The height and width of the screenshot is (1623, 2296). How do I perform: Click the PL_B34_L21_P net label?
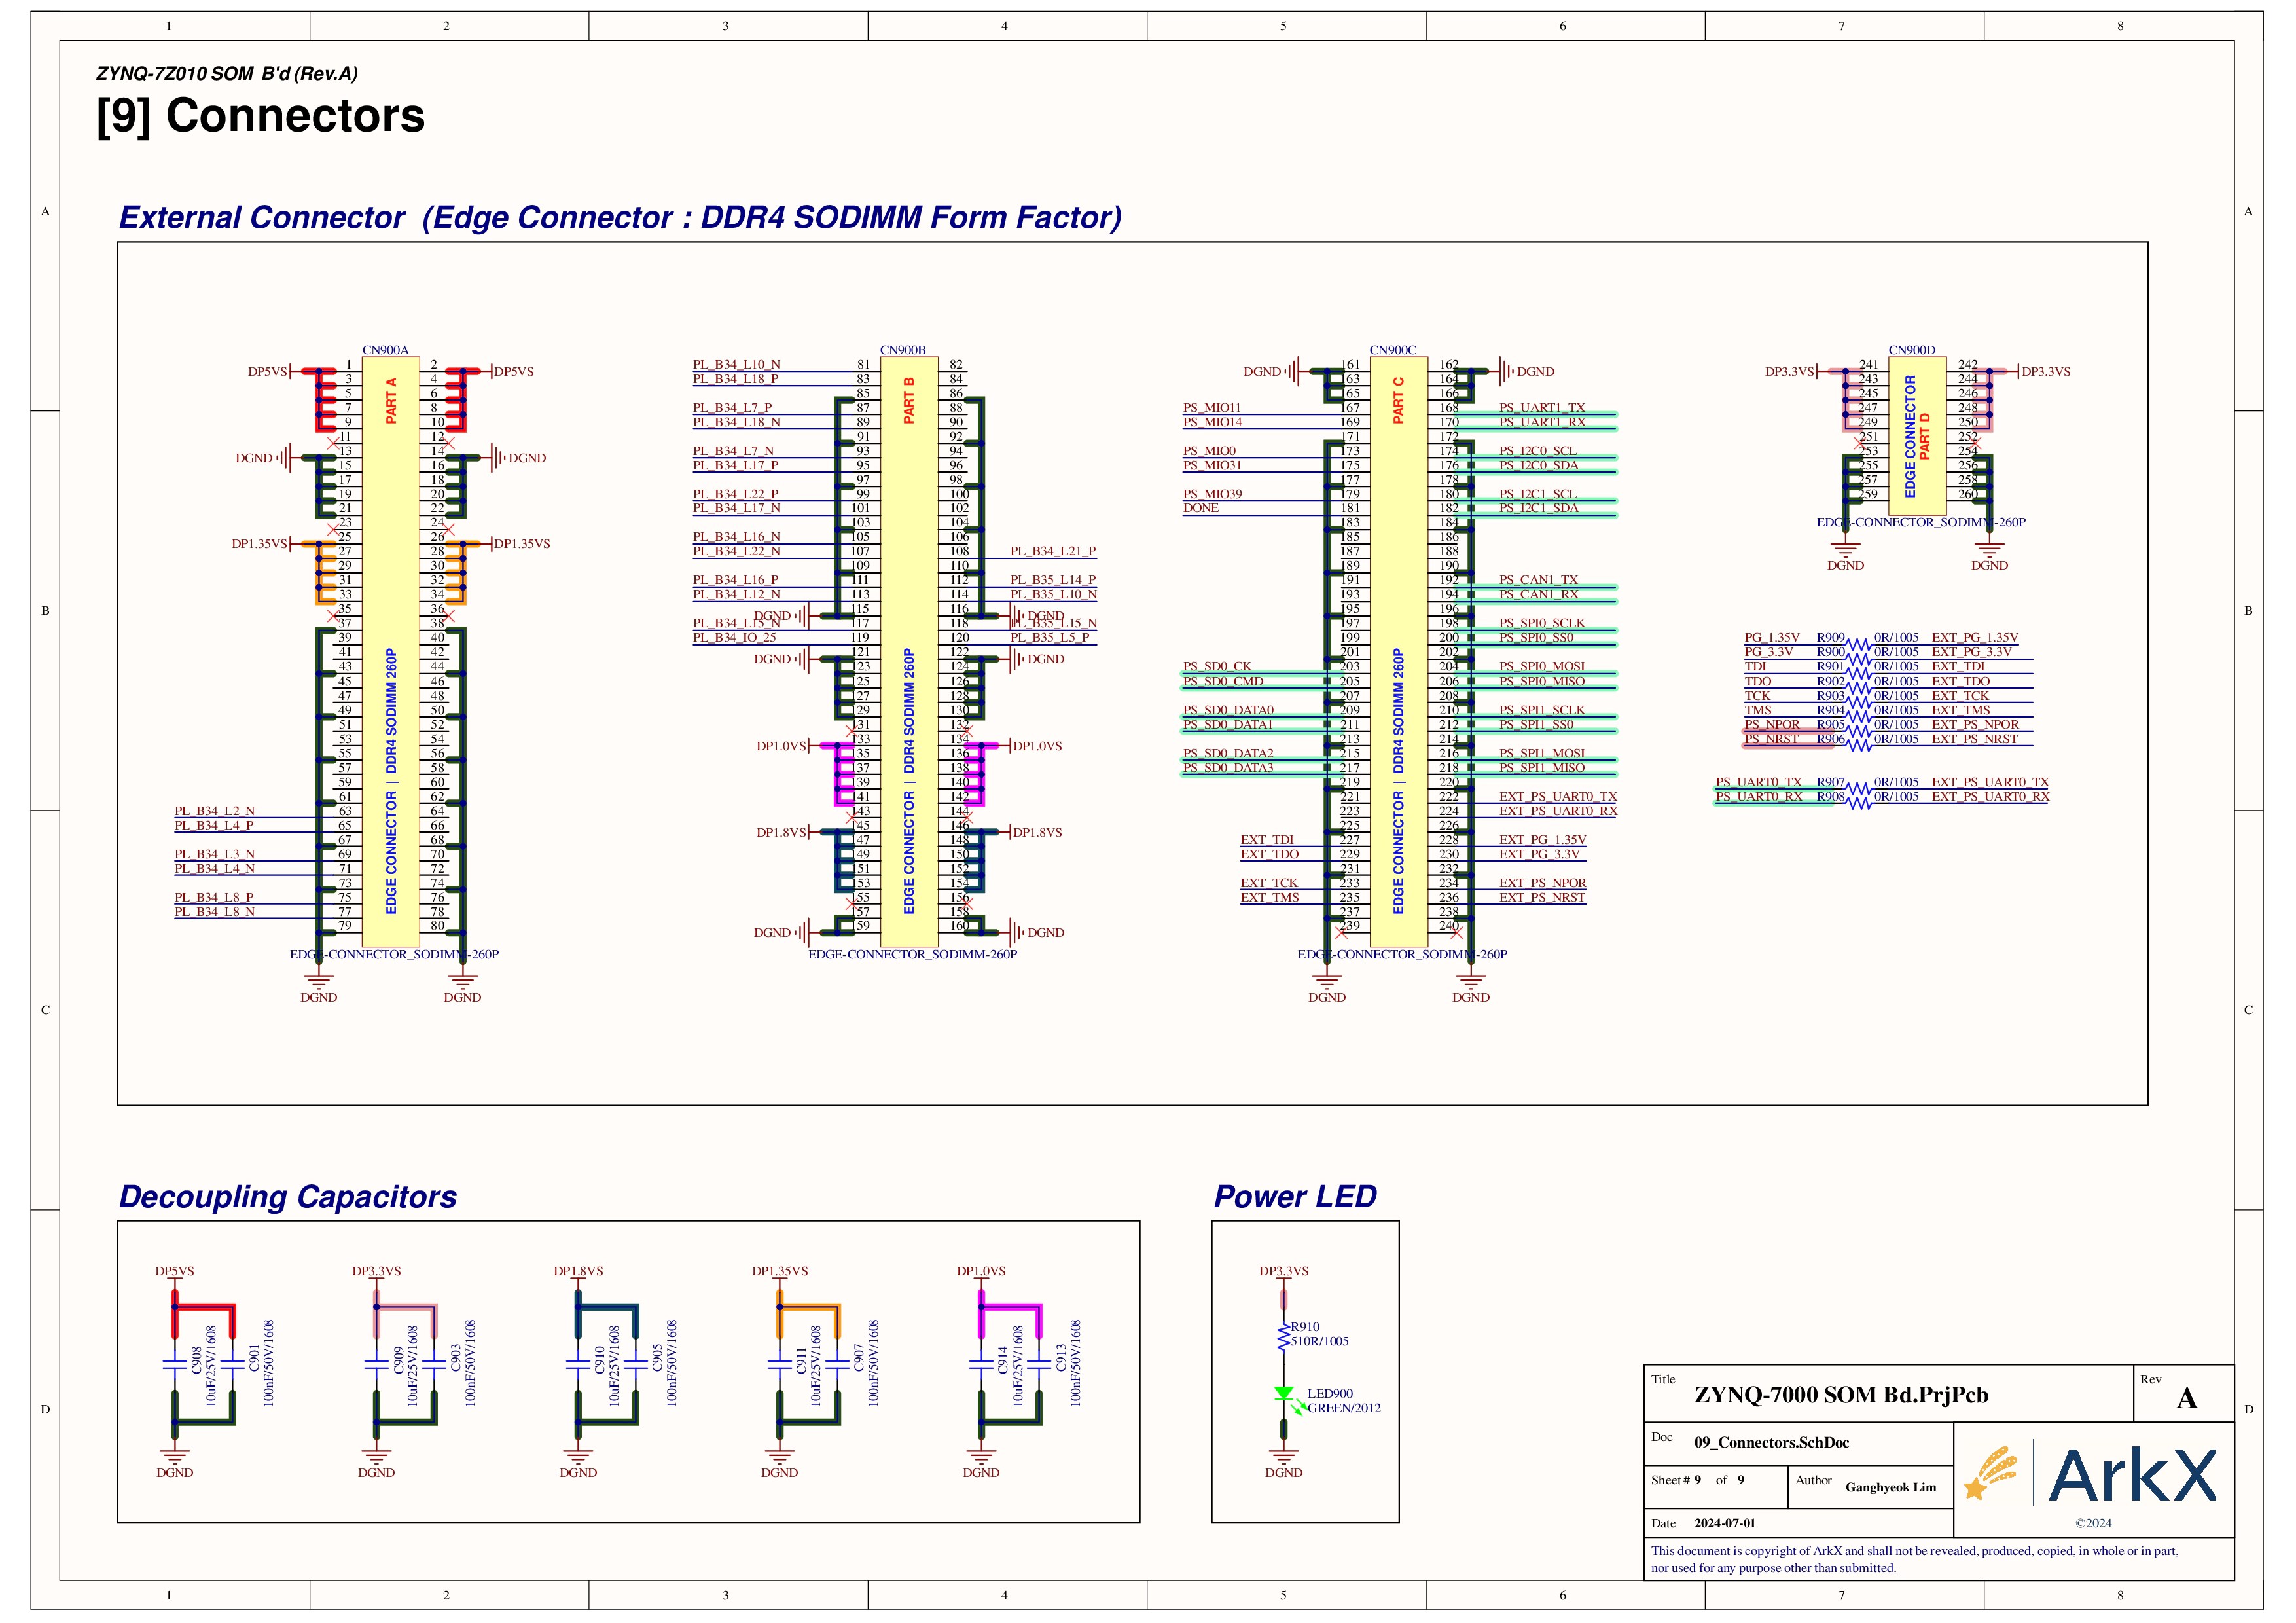[x=1053, y=551]
